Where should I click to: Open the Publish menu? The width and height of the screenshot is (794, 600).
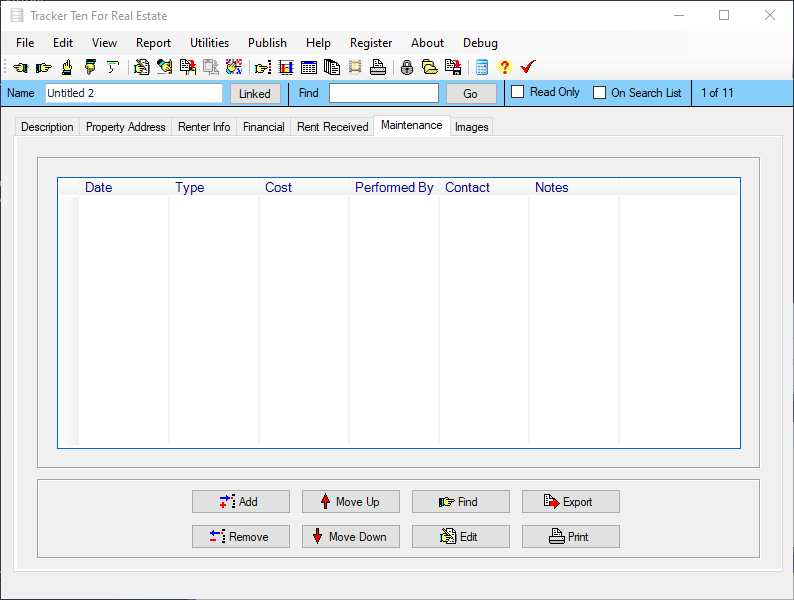pos(267,43)
